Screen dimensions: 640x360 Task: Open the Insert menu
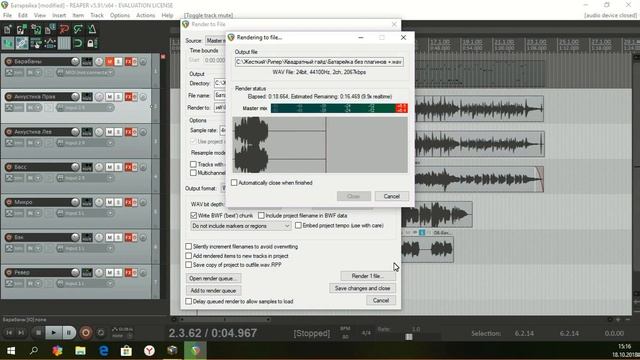(x=59, y=15)
